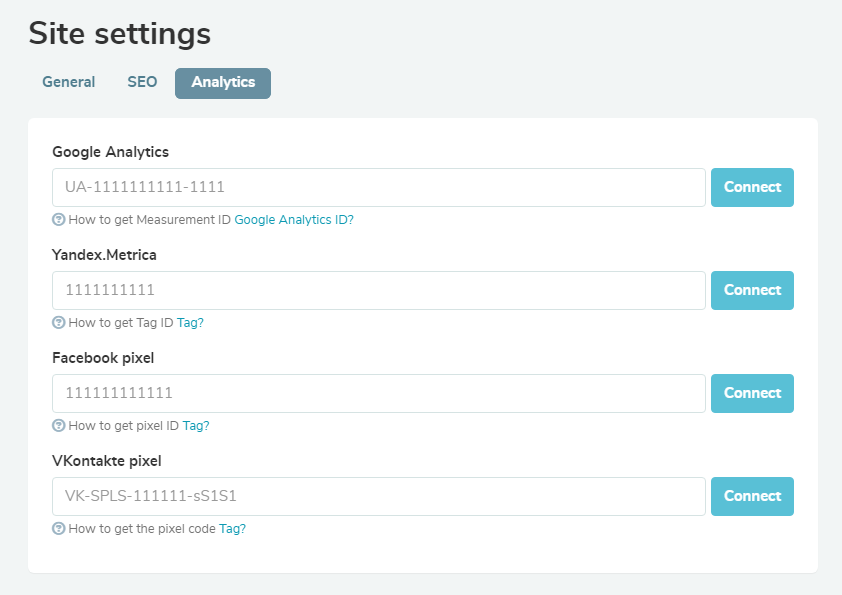Screen dimensions: 842x595
Task: Connect the Google Analytics integration
Action: click(752, 187)
